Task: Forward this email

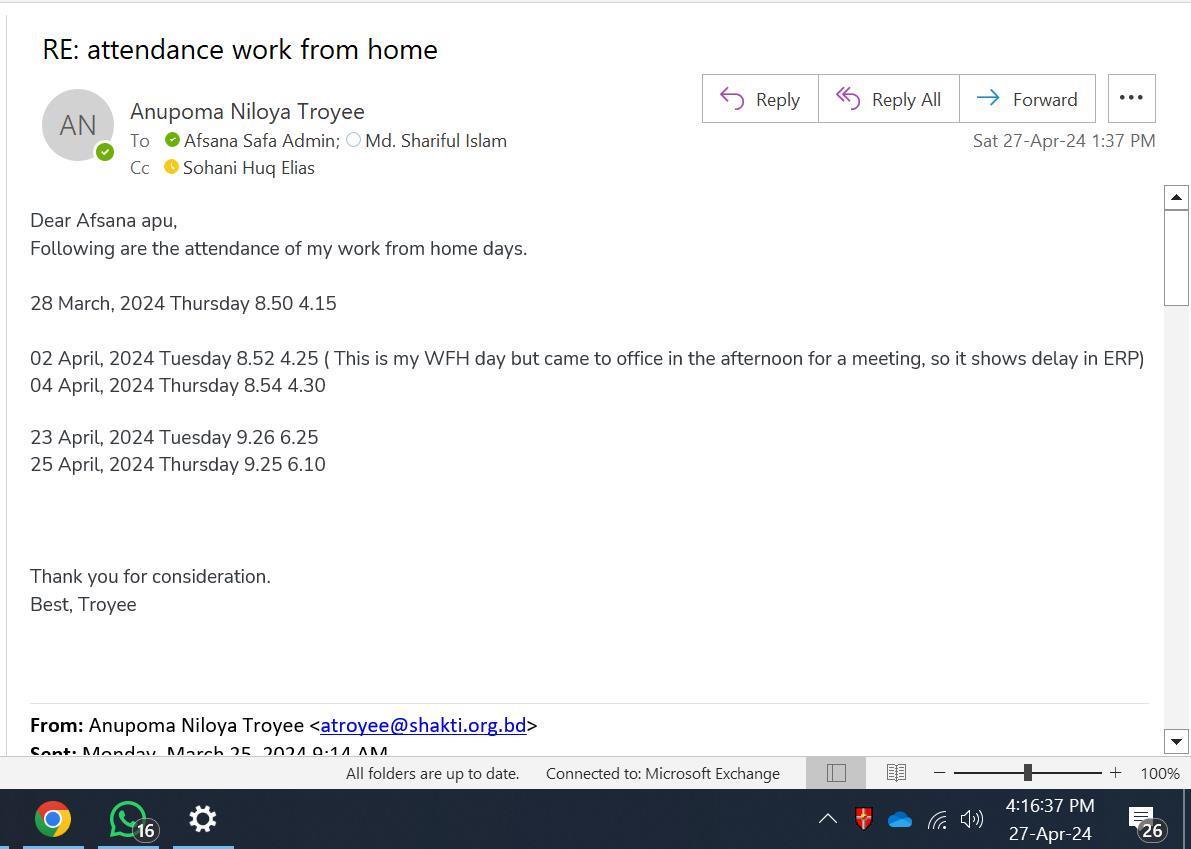Action: pyautogui.click(x=1028, y=99)
